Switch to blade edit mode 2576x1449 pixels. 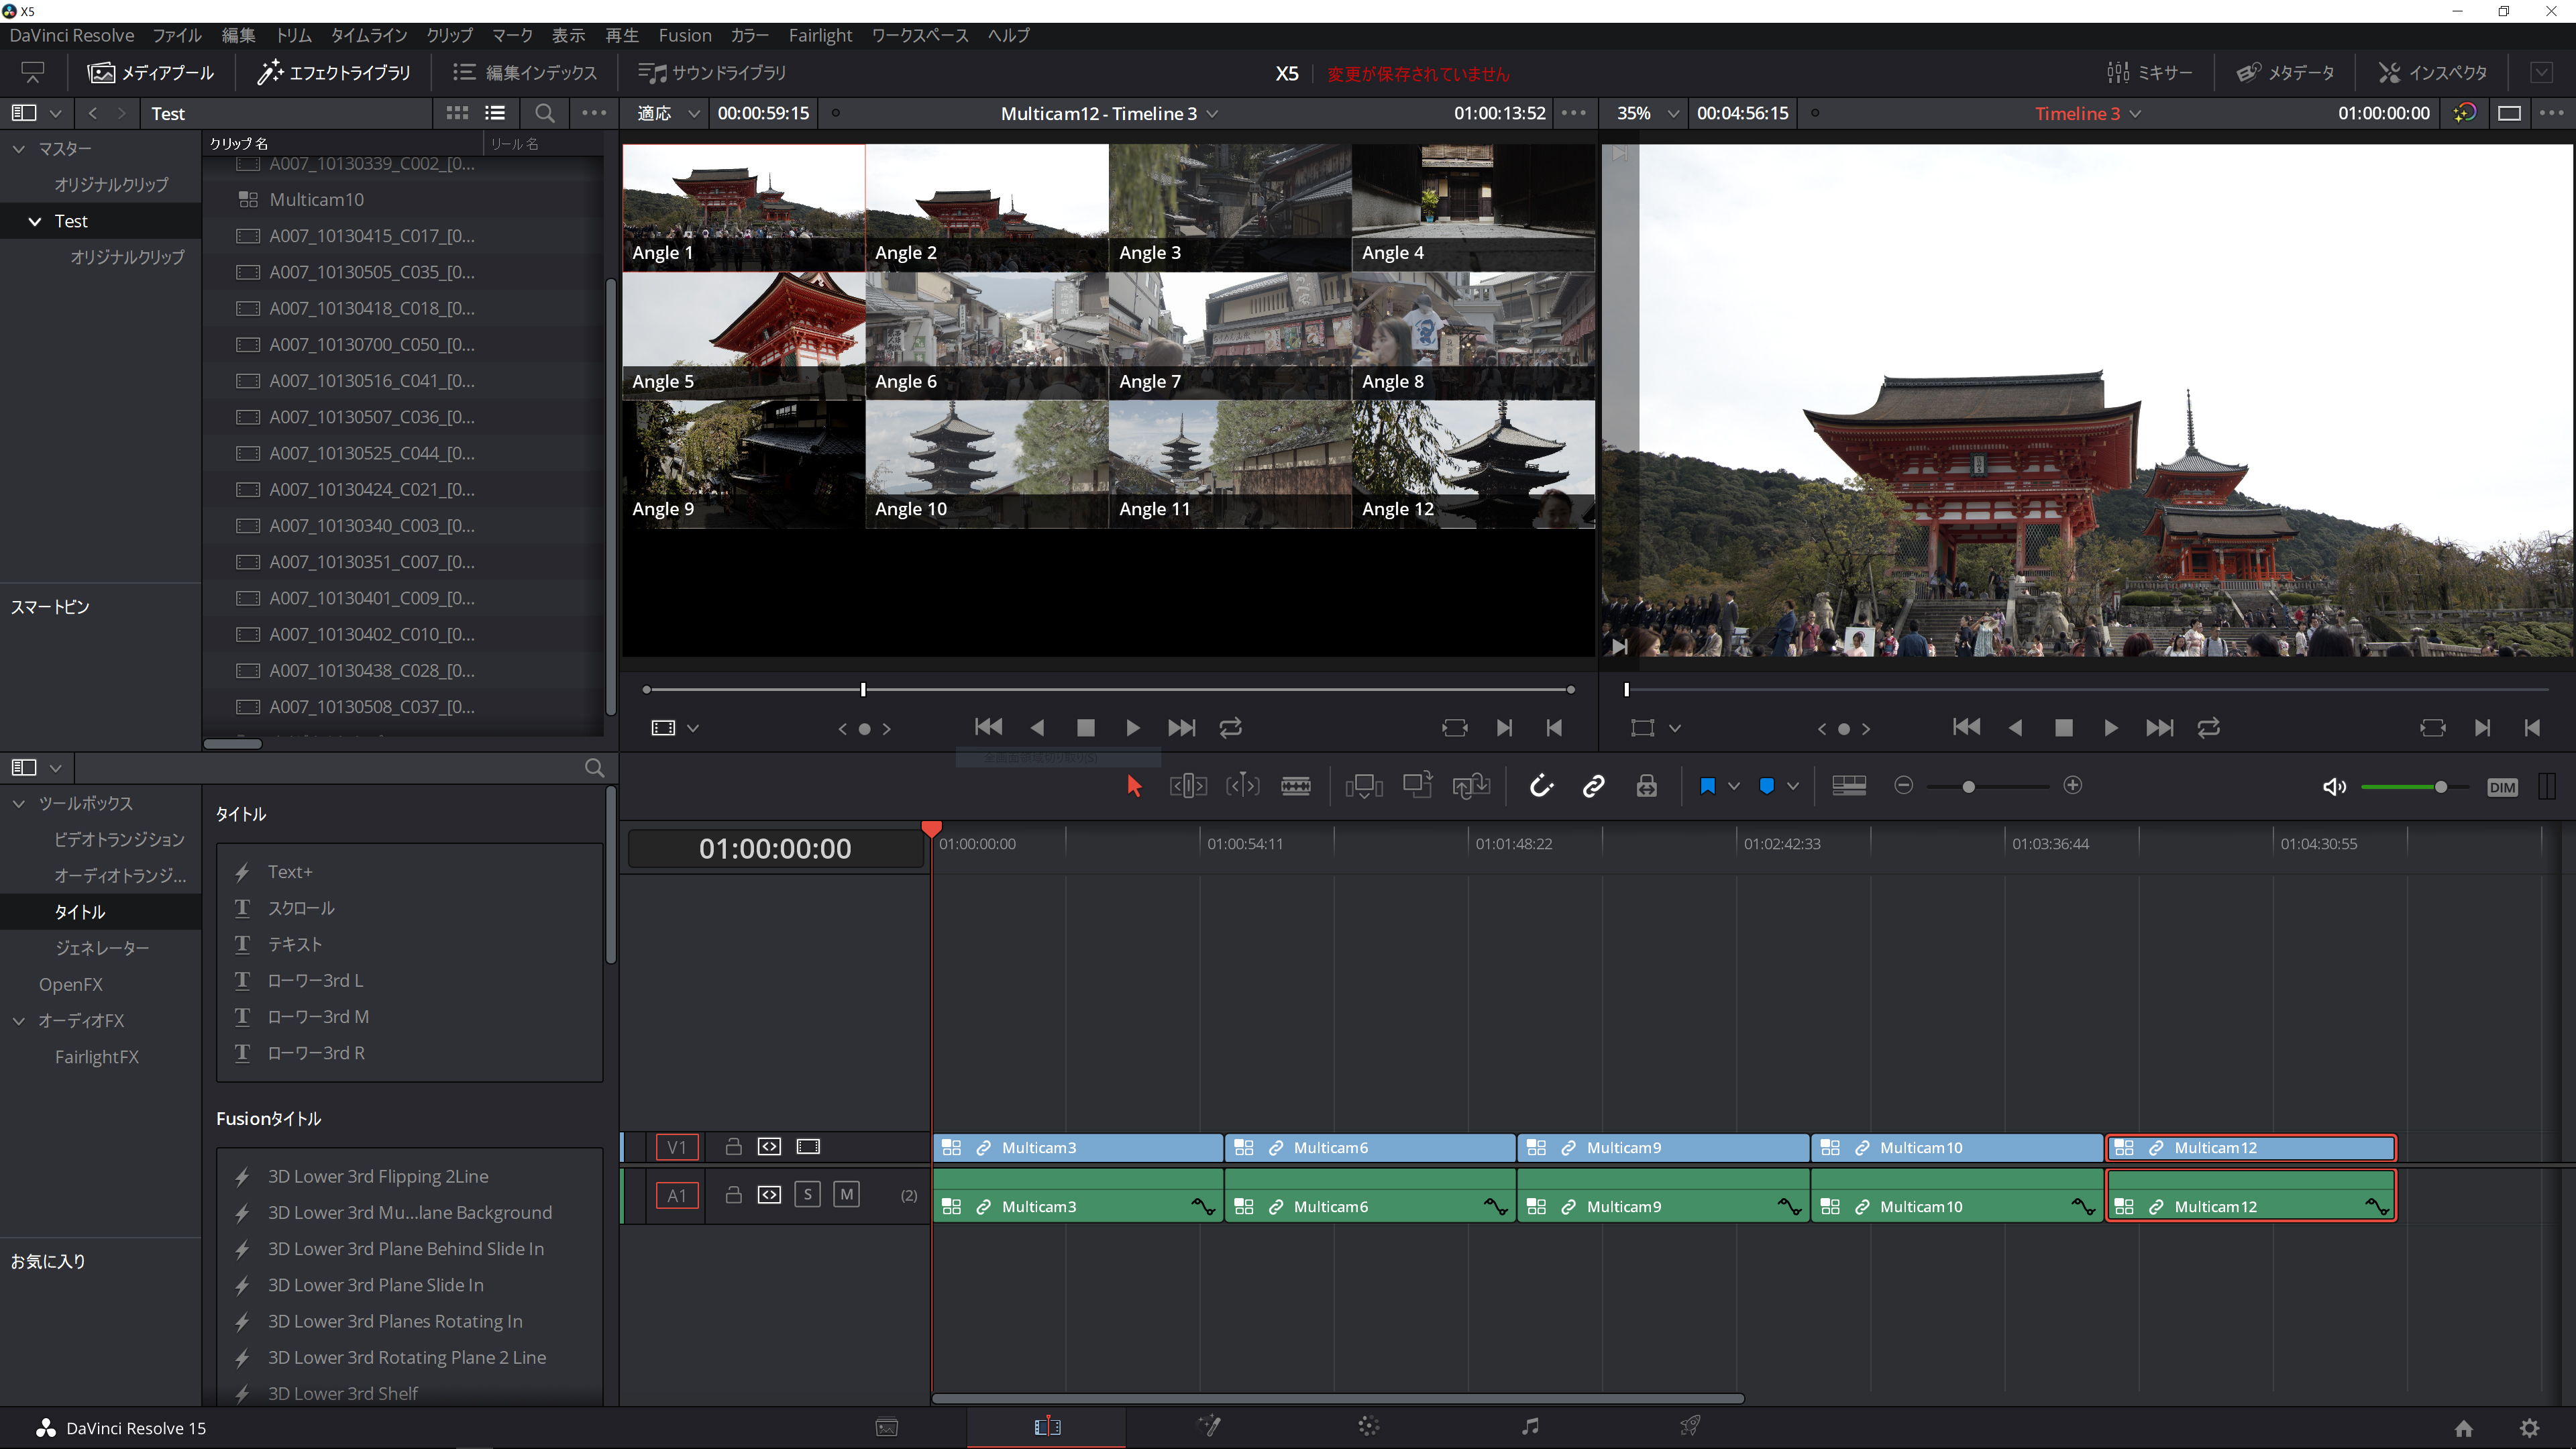(1296, 786)
